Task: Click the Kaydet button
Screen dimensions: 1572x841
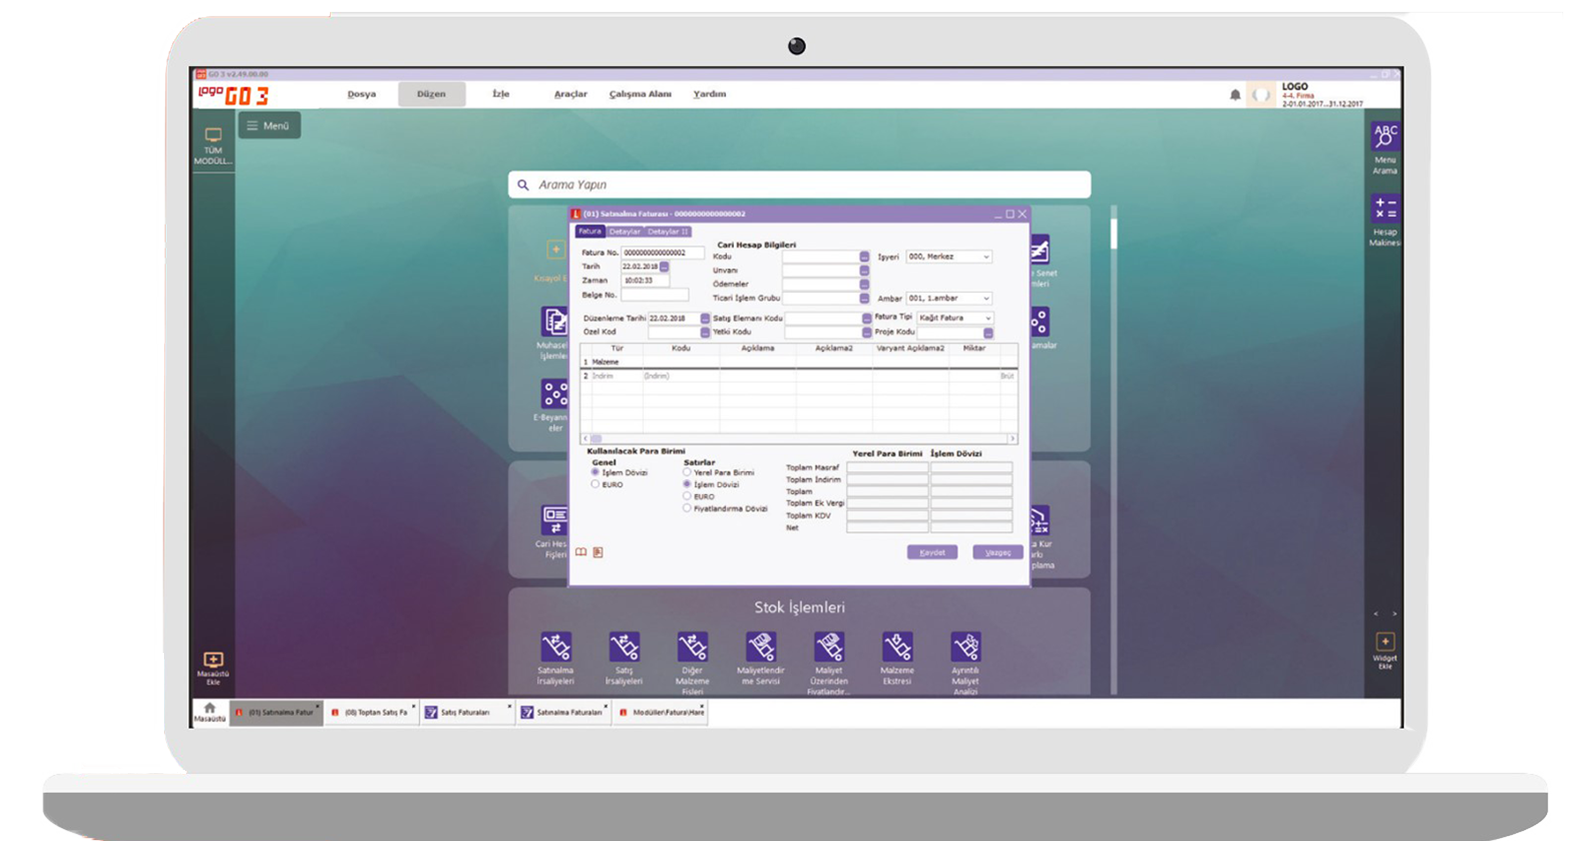Action: tap(932, 552)
